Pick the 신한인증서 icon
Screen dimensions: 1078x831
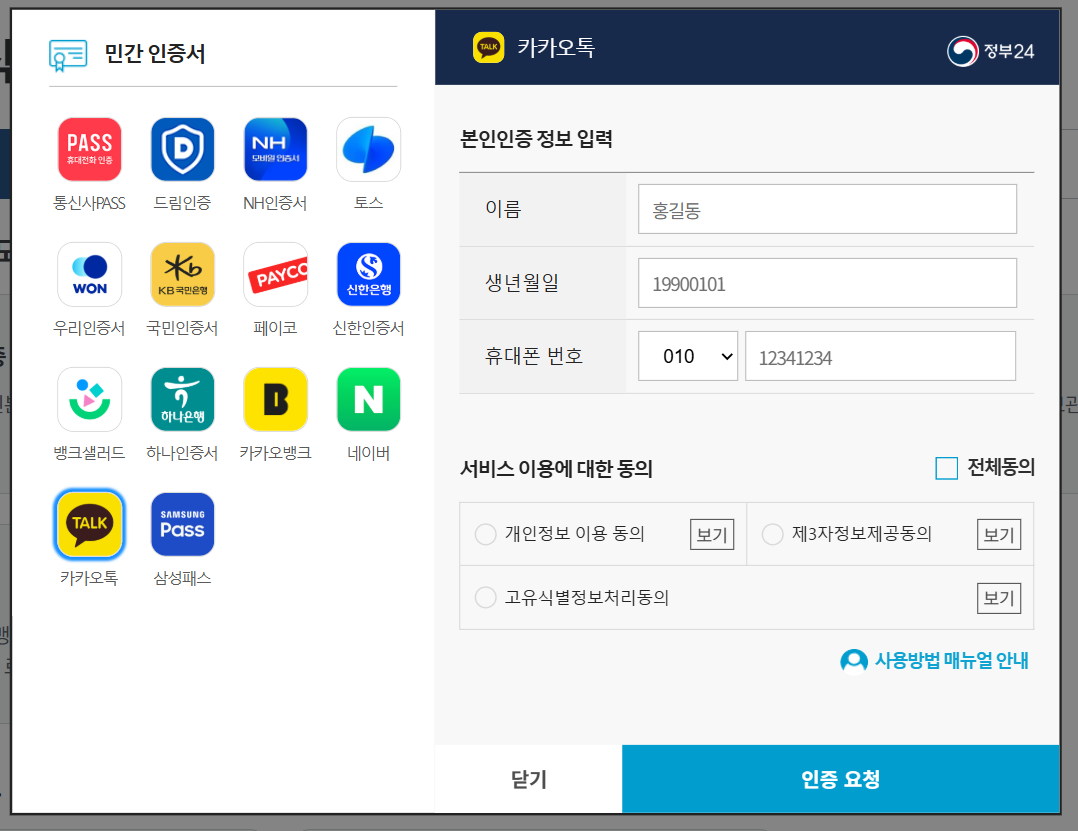click(x=368, y=274)
